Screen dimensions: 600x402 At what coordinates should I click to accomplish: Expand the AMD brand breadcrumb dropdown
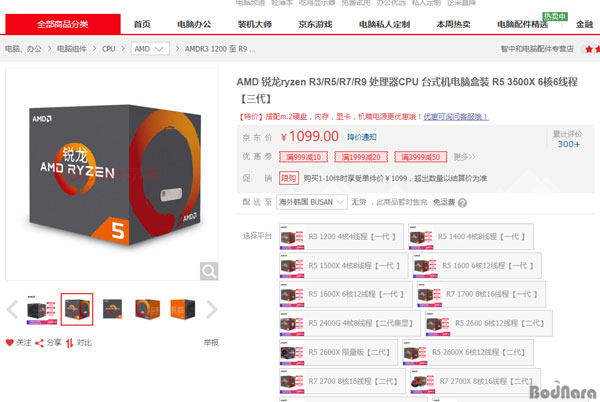pyautogui.click(x=150, y=49)
